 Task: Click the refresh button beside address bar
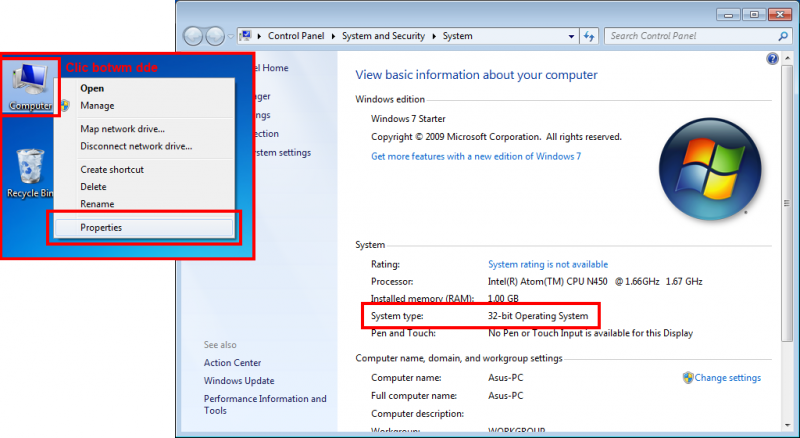pyautogui.click(x=590, y=36)
